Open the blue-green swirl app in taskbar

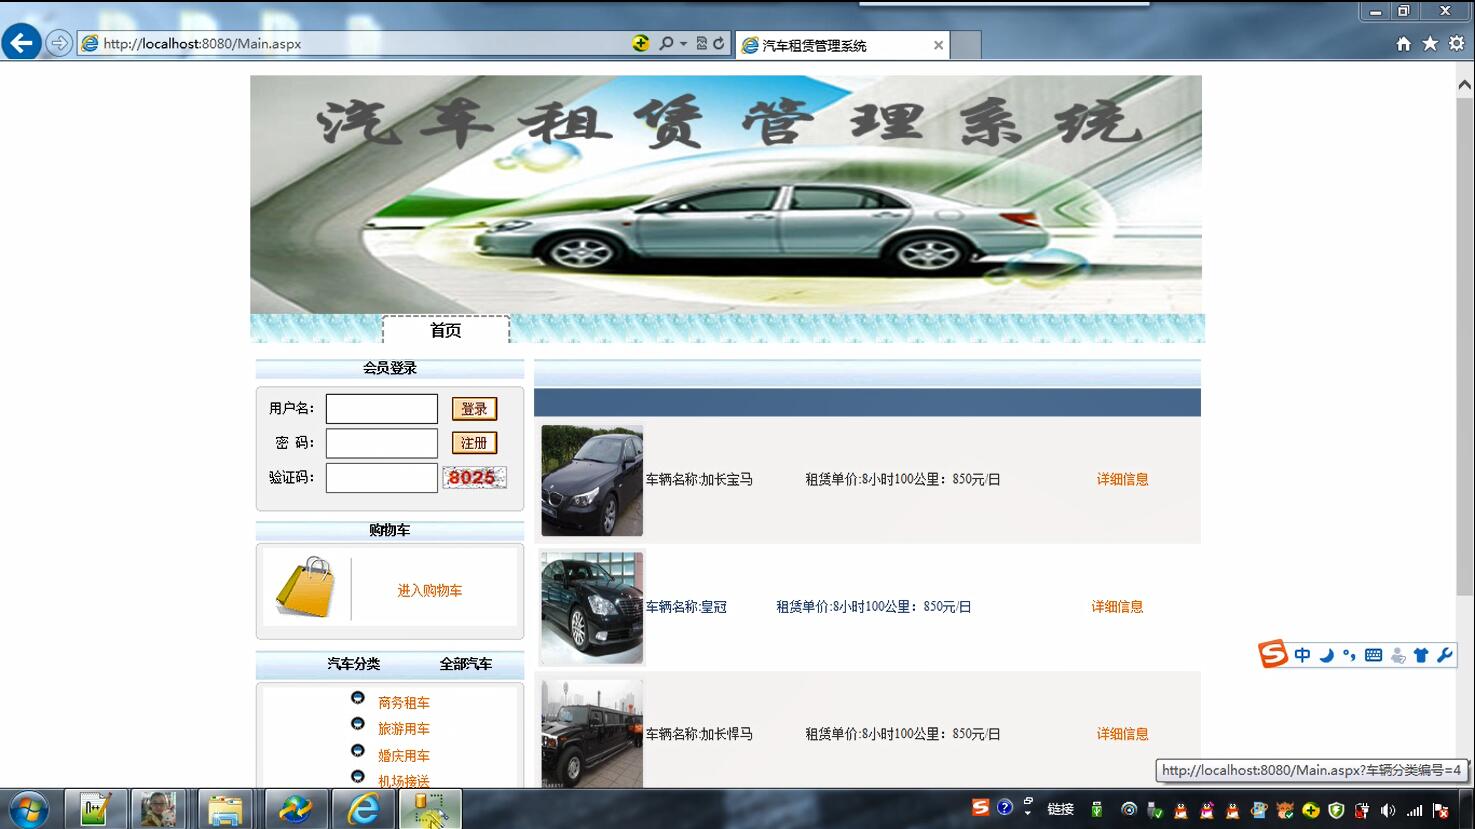[295, 809]
